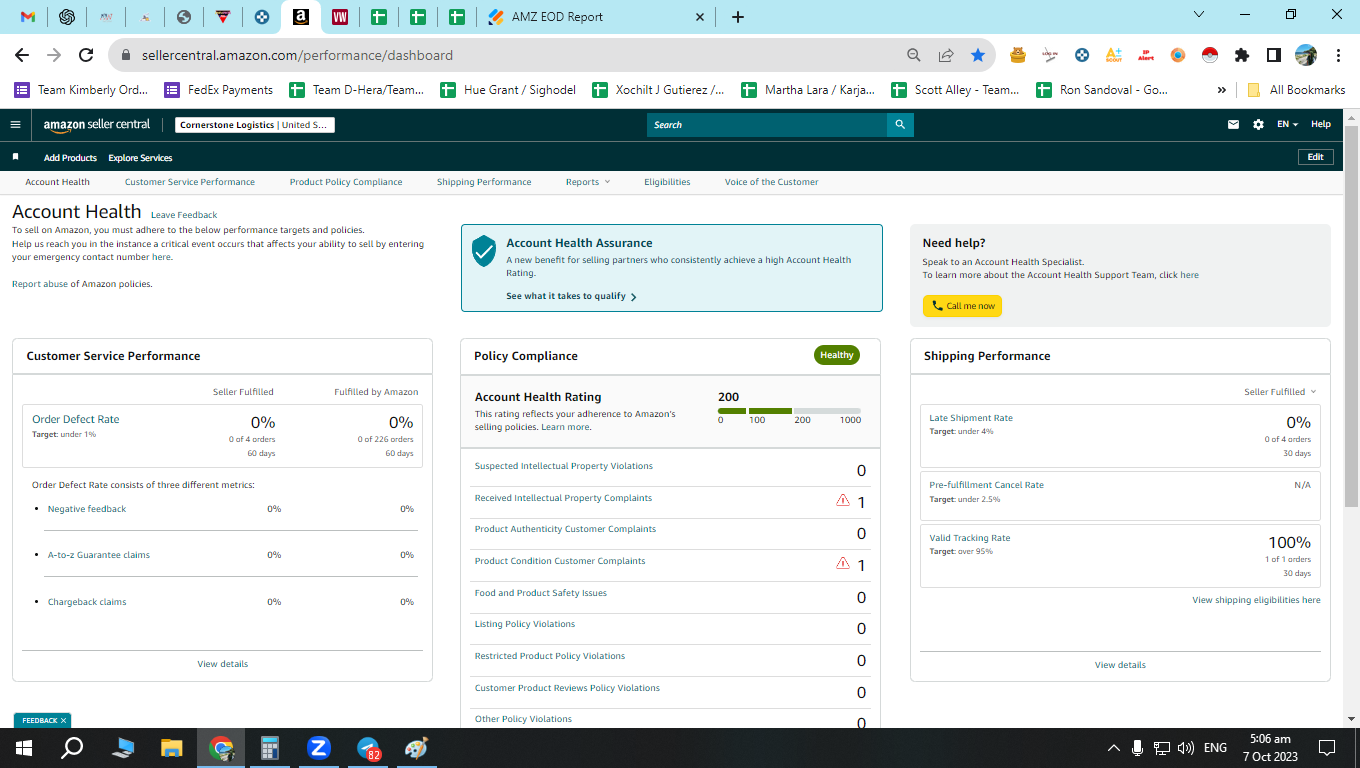Viewport: 1360px width, 768px height.
Task: Click Add Products link
Action: [70, 158]
